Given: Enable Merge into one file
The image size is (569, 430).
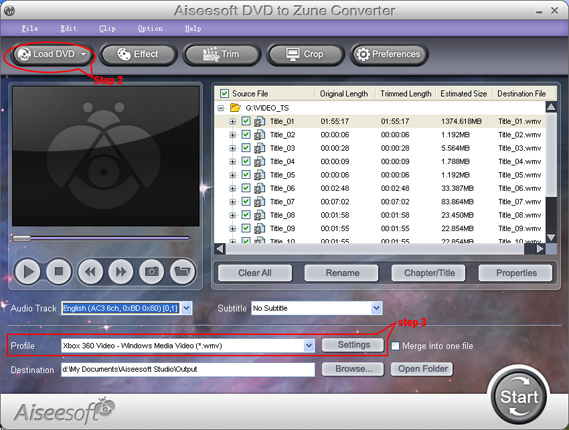Looking at the screenshot, I should 395,346.
